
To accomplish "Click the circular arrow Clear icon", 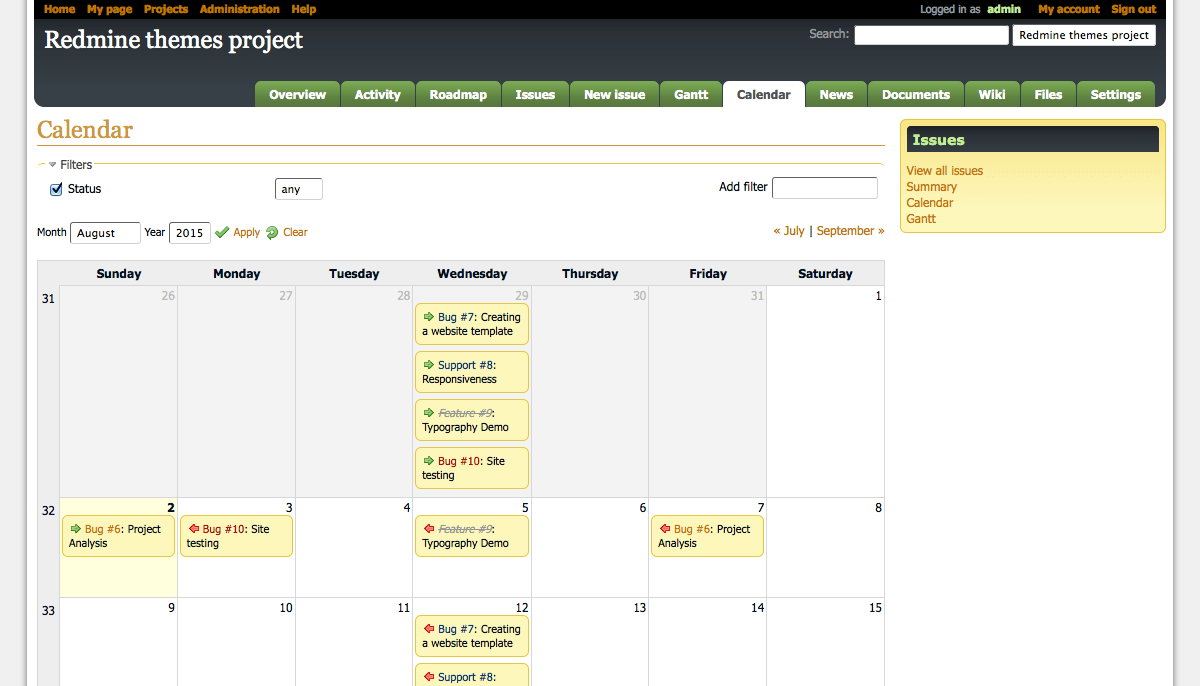I will (x=272, y=232).
